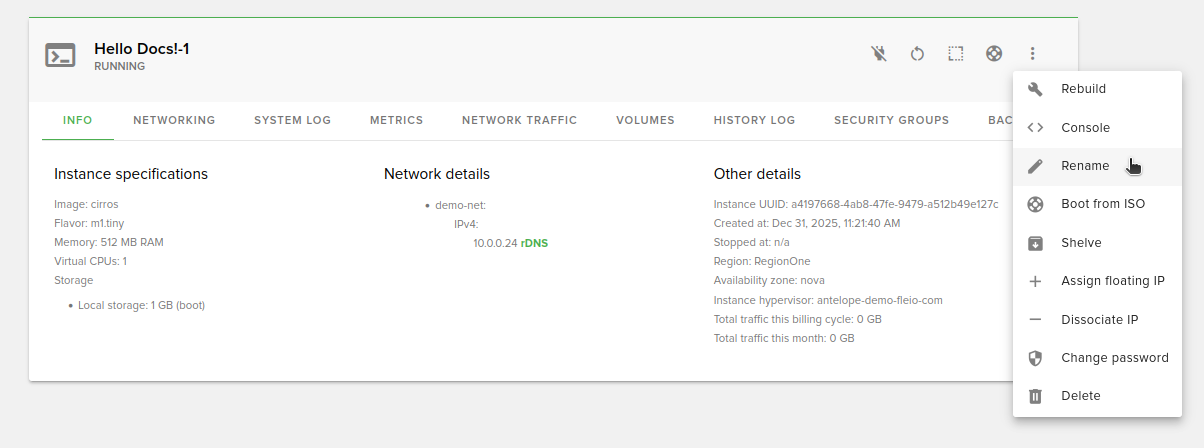Switch to the Networking tab

pos(174,120)
